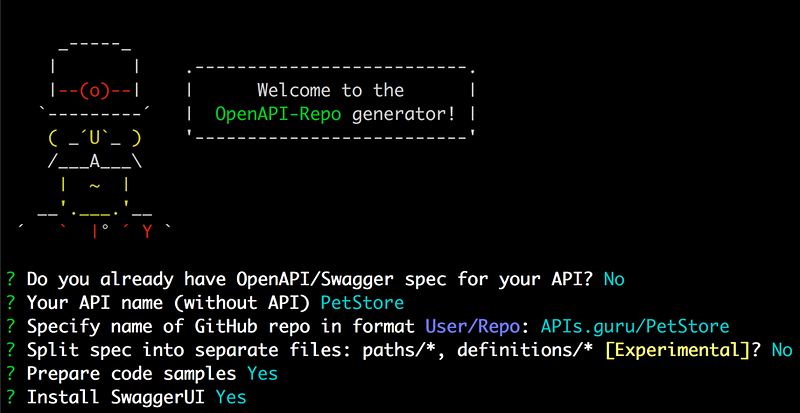Click question mark before 'Install SwaggerUI'

click(x=10, y=398)
